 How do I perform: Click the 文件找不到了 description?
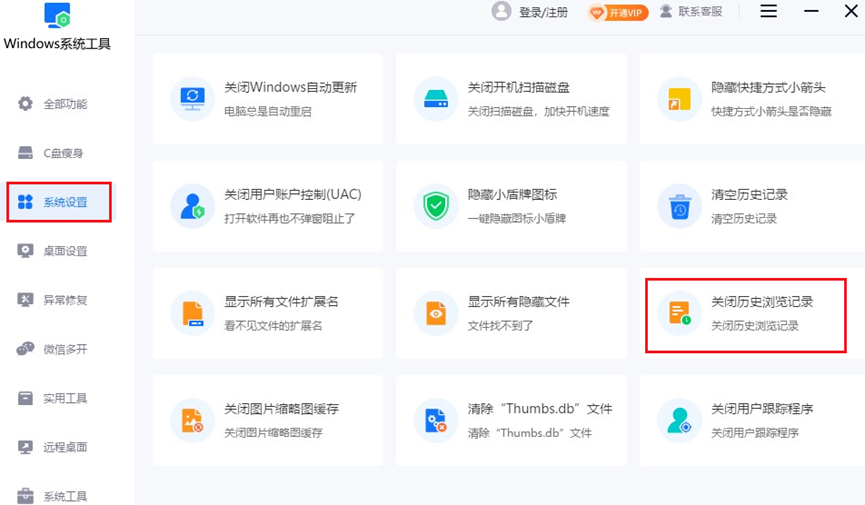point(500,326)
